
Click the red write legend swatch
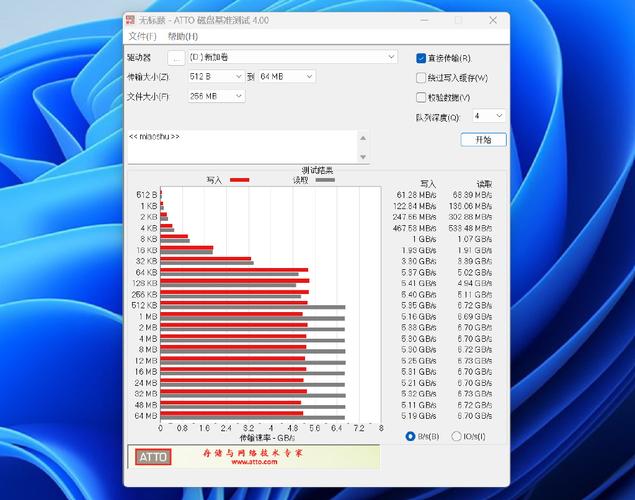tap(239, 180)
